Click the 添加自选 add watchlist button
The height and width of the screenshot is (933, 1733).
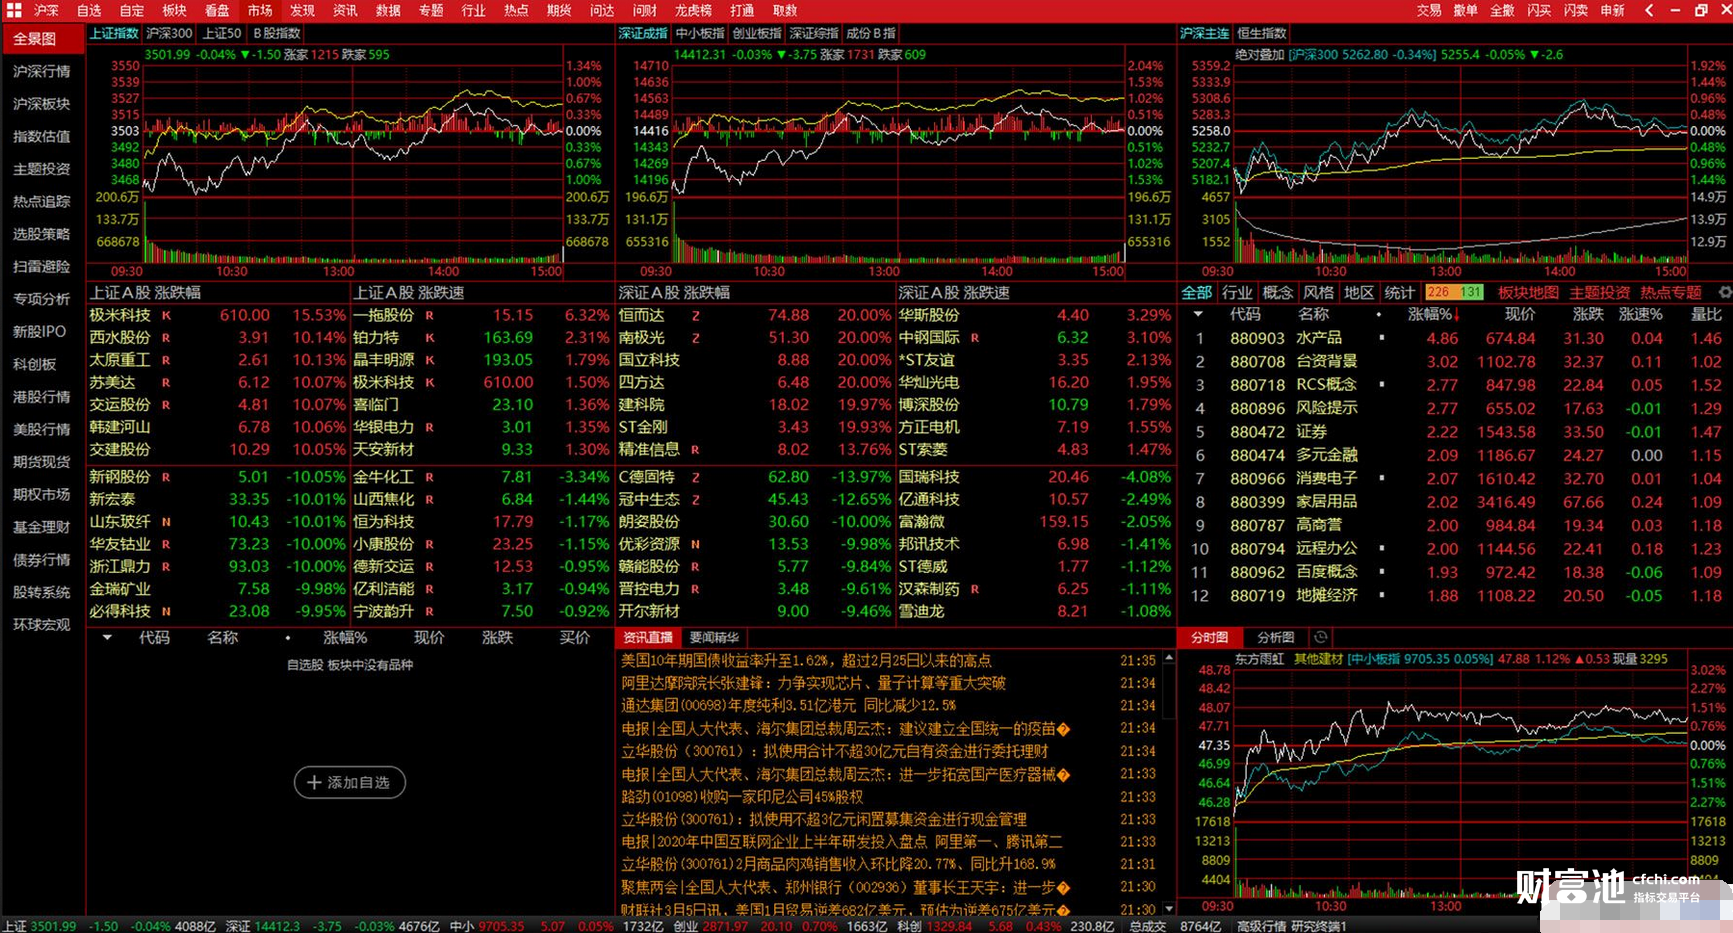coord(350,782)
